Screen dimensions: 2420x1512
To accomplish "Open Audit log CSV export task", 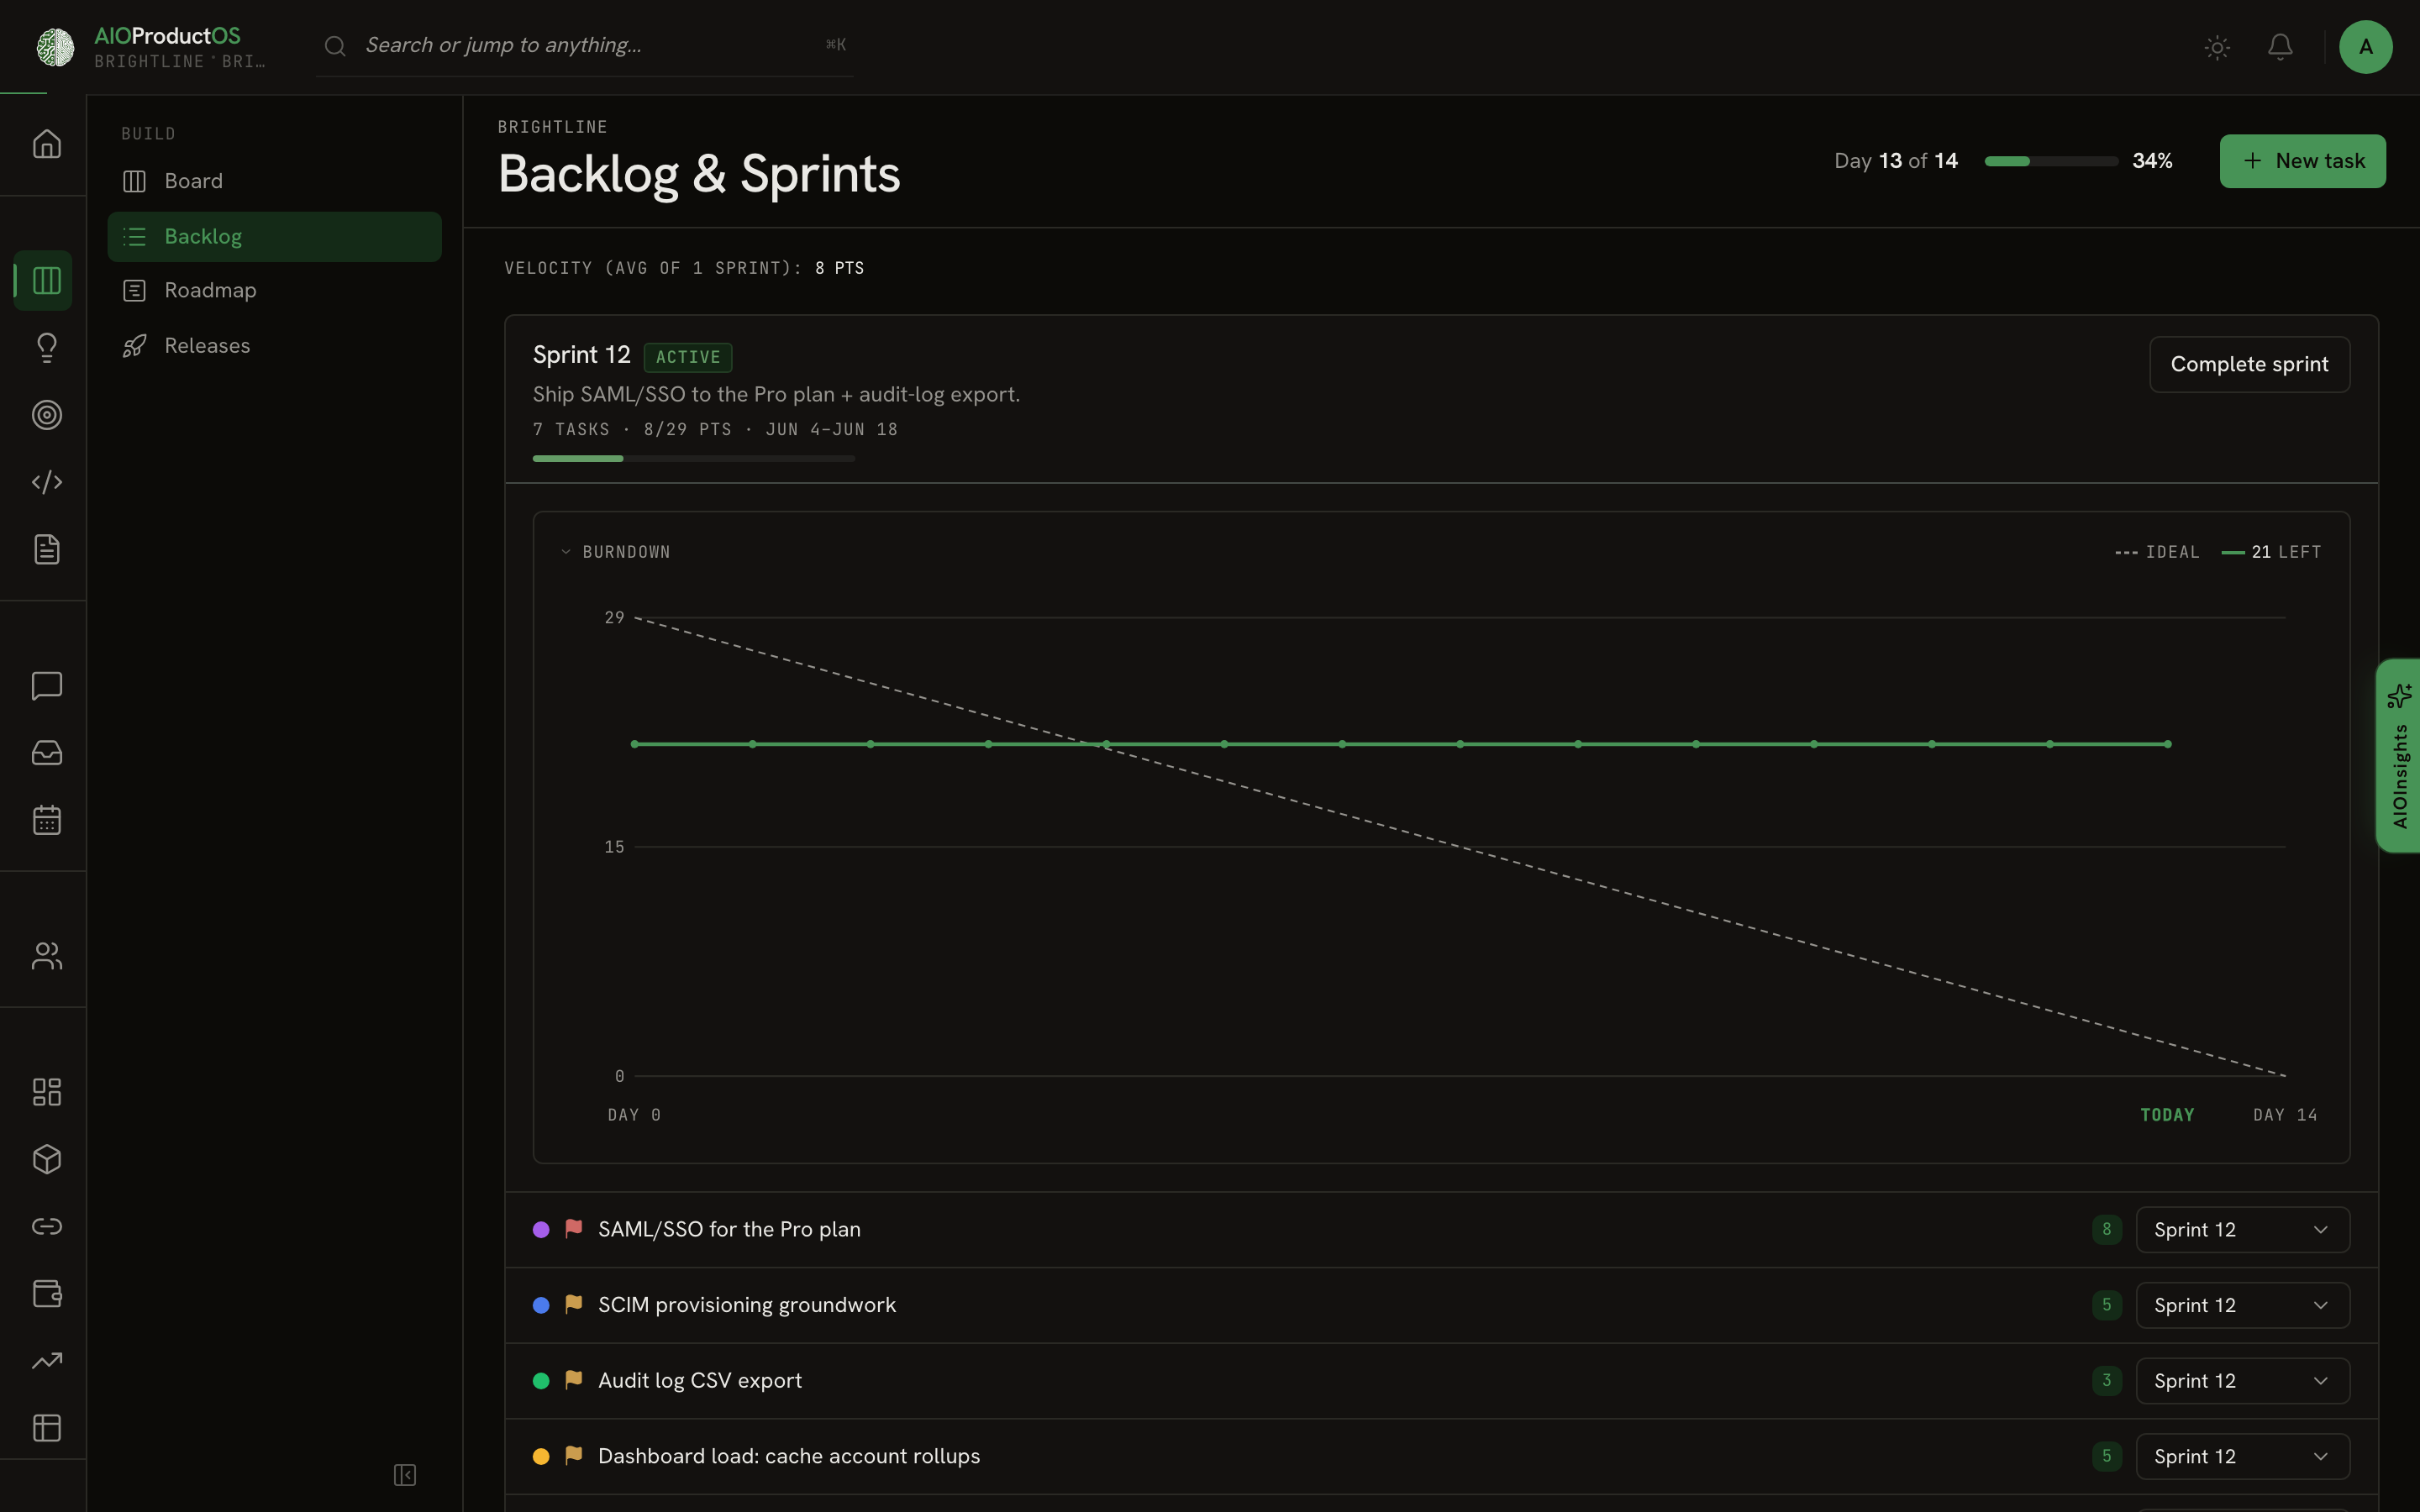I will [x=700, y=1380].
